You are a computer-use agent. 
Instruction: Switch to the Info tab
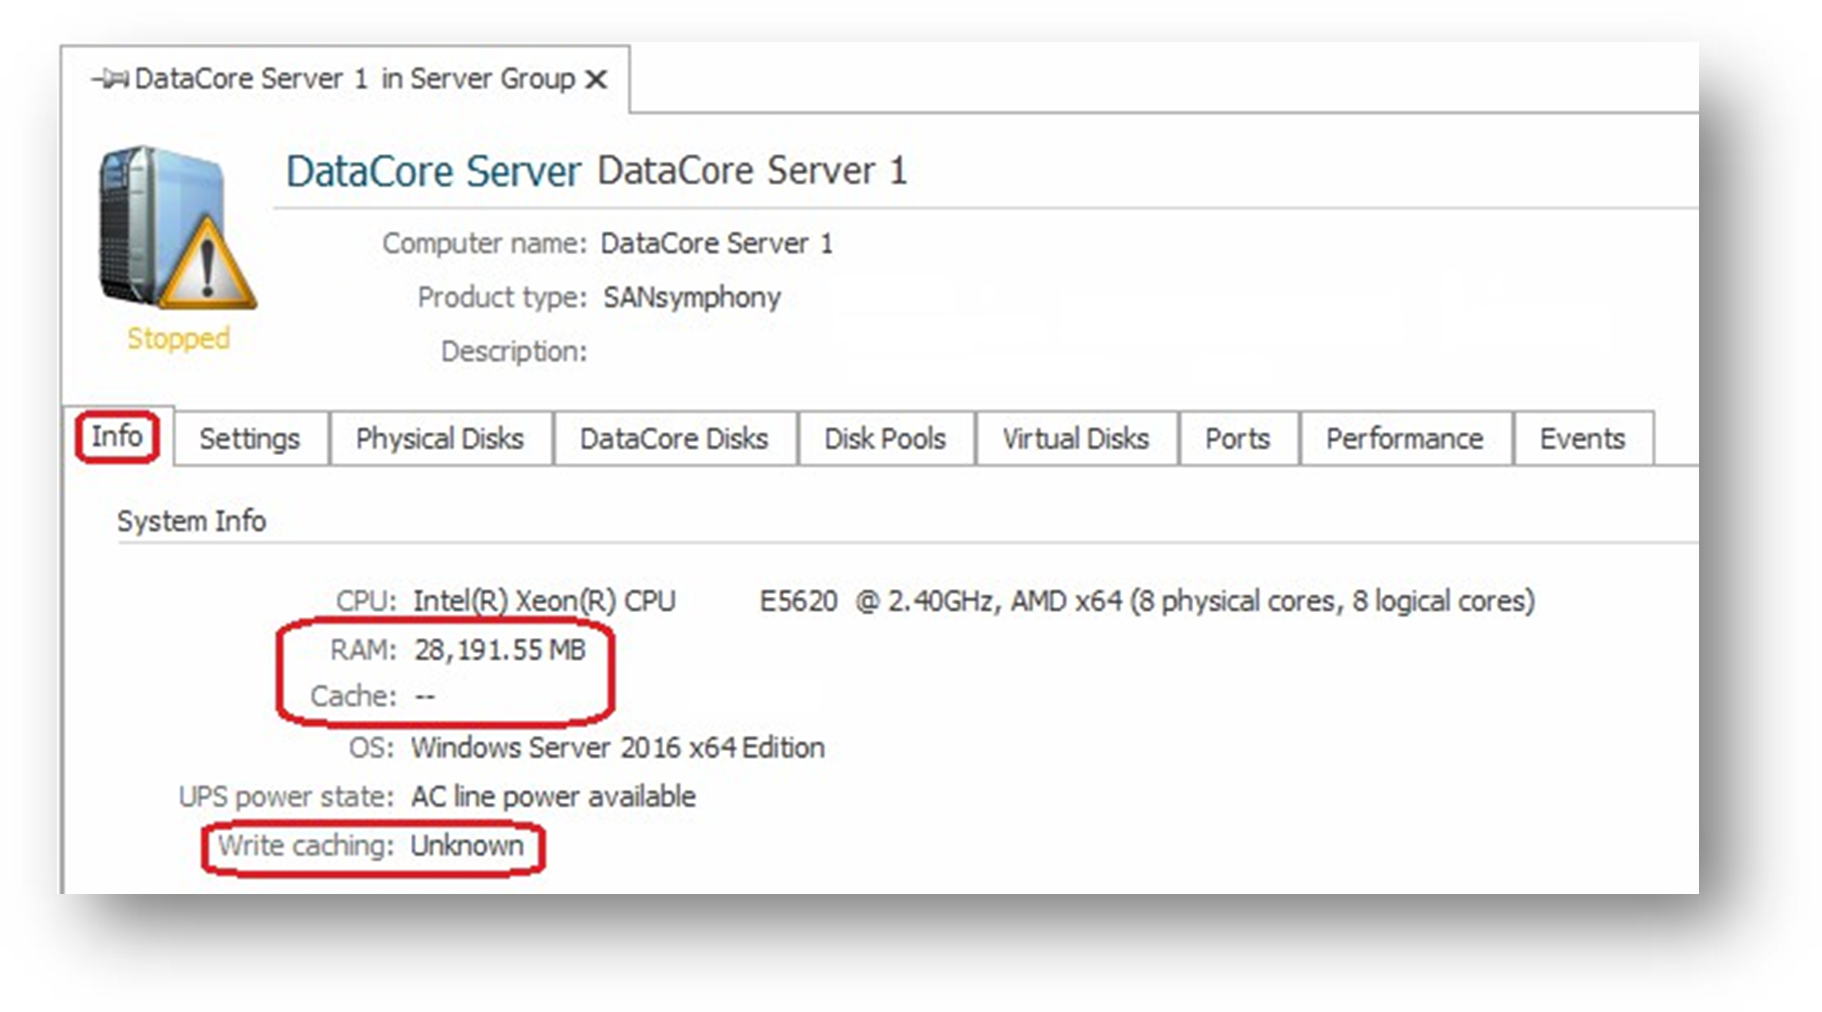117,437
